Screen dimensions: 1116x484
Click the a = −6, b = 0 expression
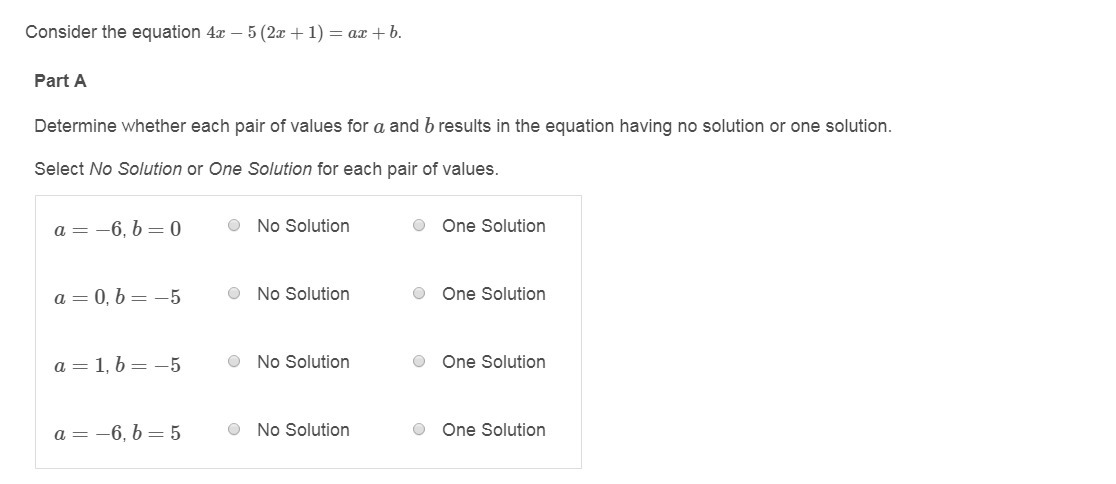pos(118,230)
